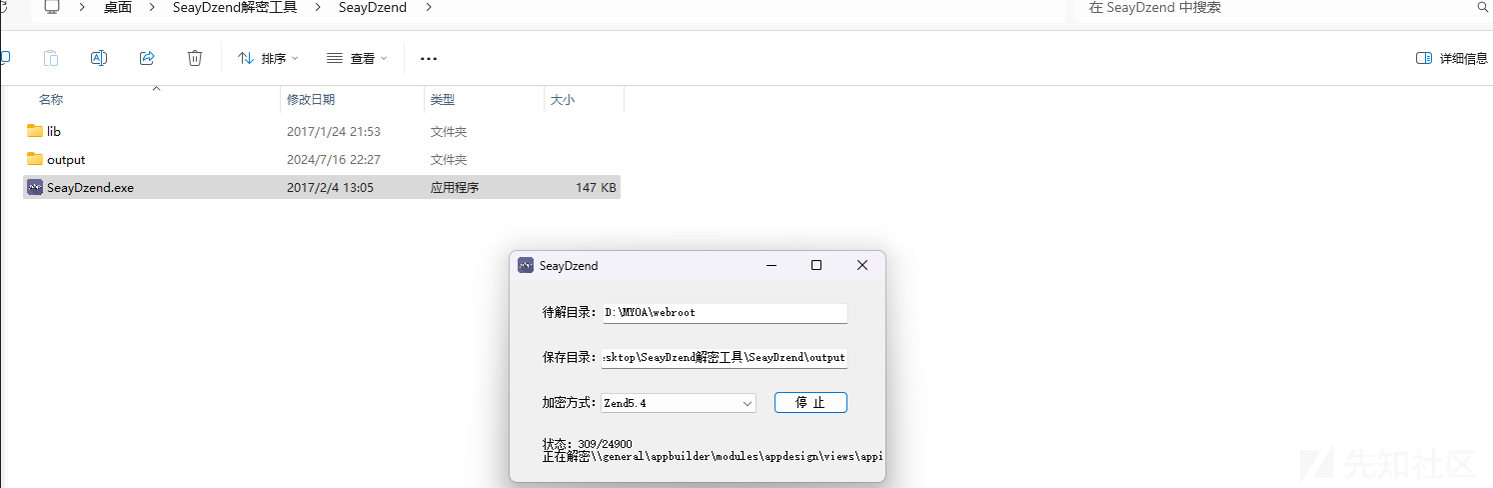The height and width of the screenshot is (488, 1493).
Task: Select the output folder
Action: [x=322, y=159]
